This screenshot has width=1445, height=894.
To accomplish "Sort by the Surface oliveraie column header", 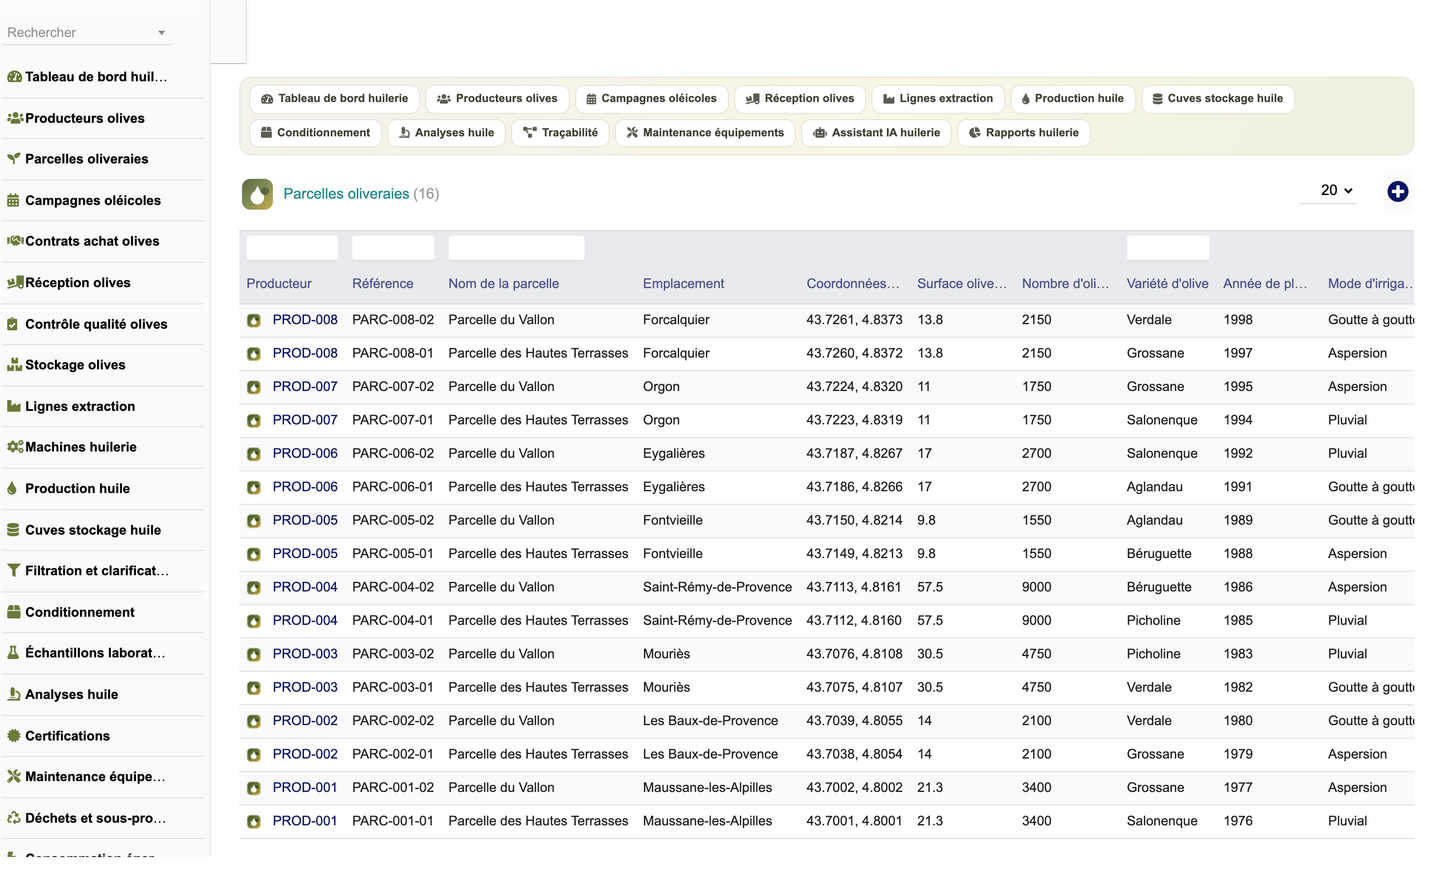I will pos(962,284).
